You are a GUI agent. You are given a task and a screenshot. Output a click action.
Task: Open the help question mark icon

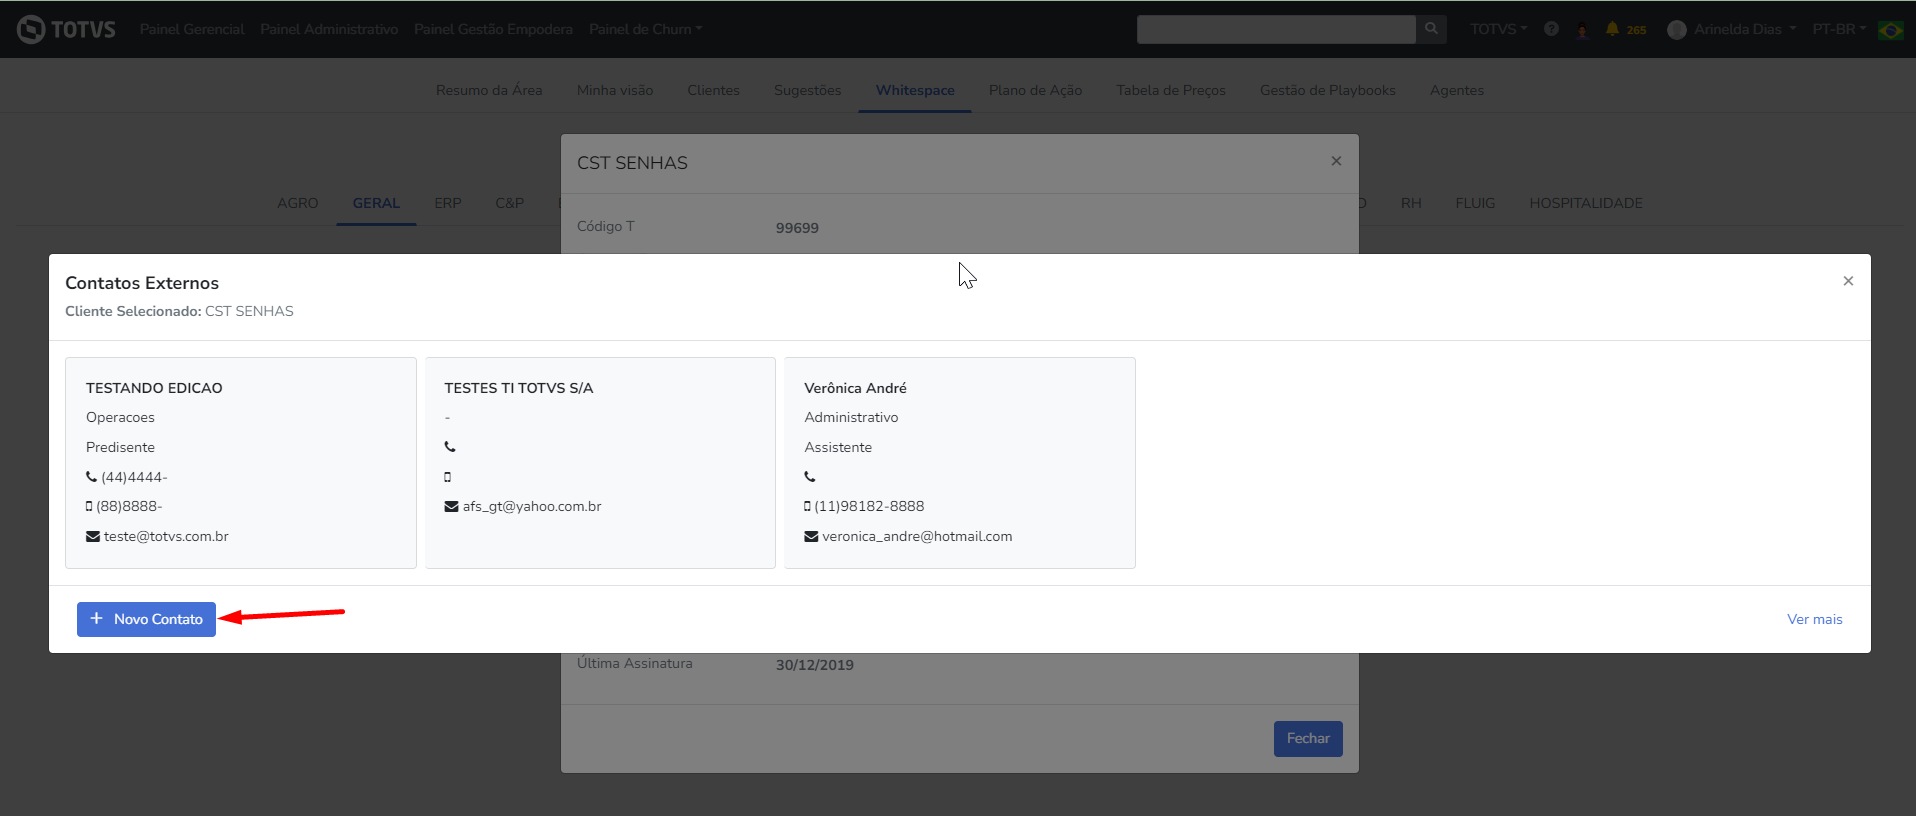[1551, 29]
